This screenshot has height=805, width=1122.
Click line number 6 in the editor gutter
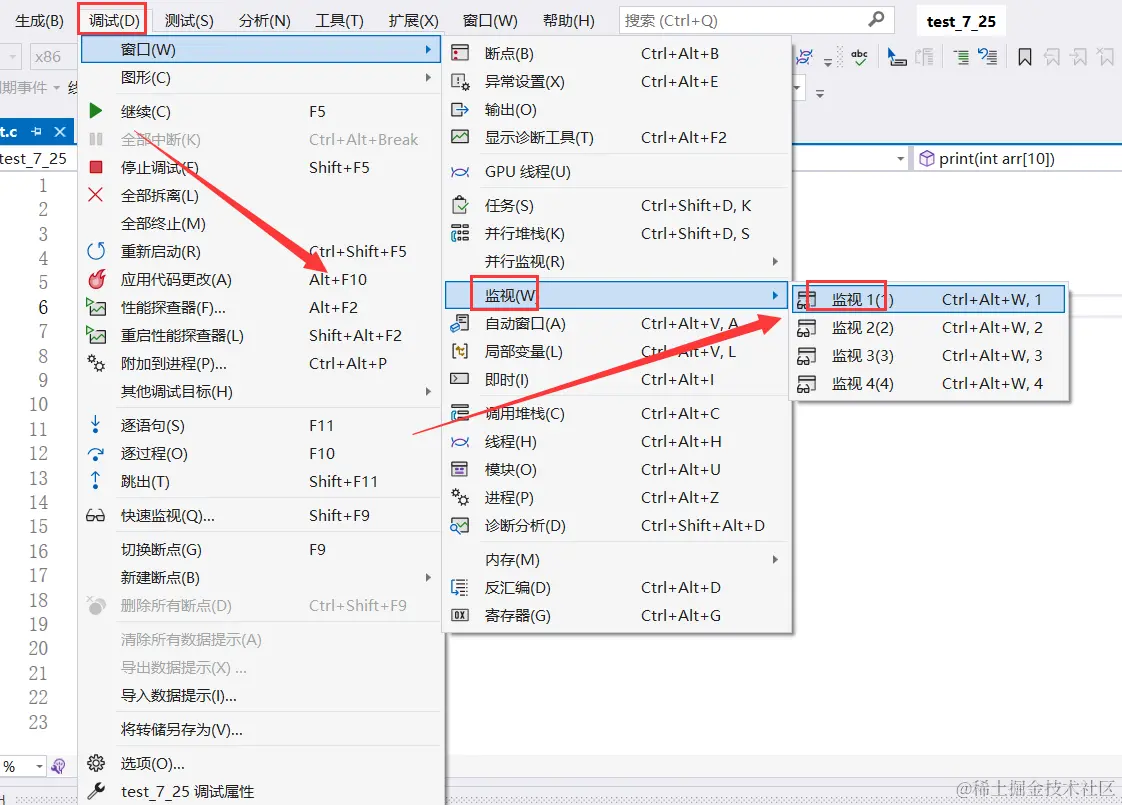click(43, 307)
